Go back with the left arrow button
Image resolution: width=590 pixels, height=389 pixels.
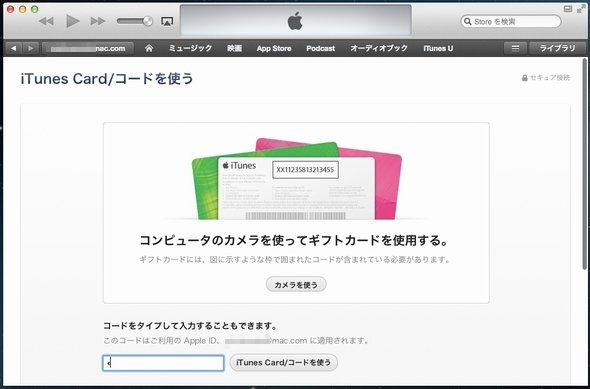tap(14, 48)
